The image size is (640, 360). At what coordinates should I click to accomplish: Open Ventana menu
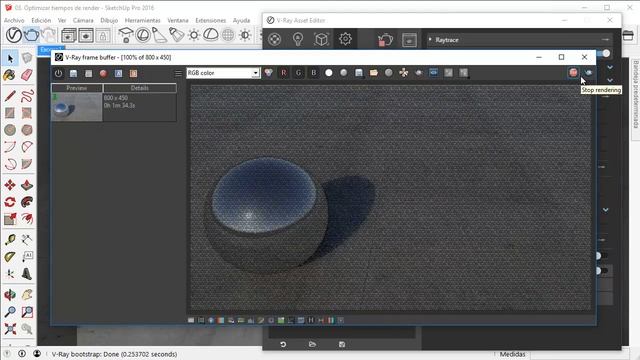coord(178,20)
